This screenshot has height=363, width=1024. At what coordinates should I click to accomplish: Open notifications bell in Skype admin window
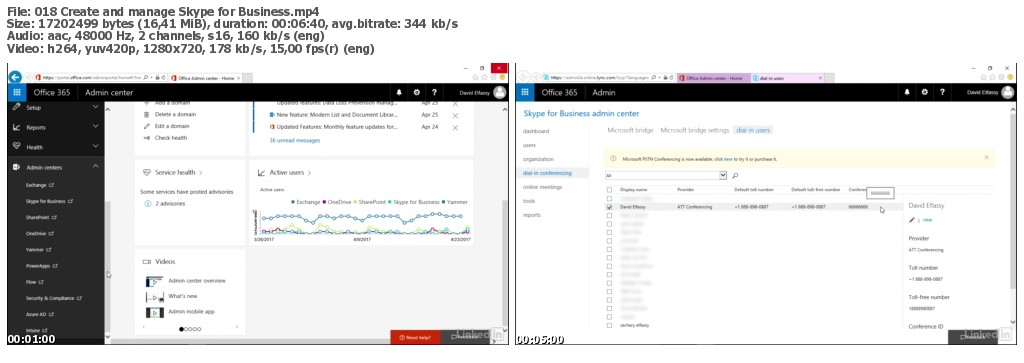coord(907,93)
